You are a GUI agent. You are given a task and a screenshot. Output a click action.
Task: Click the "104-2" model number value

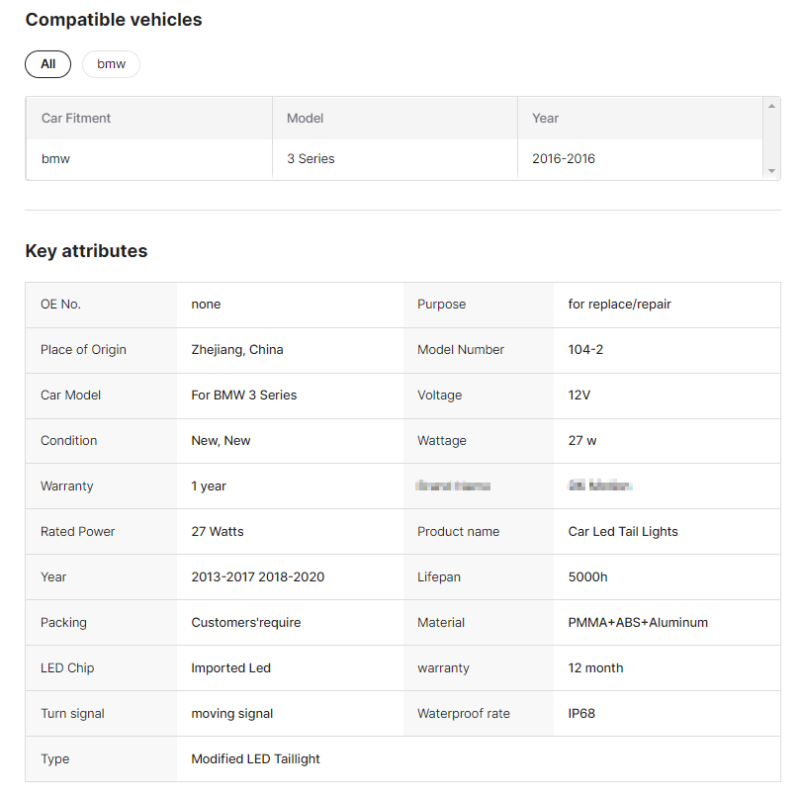coord(585,350)
